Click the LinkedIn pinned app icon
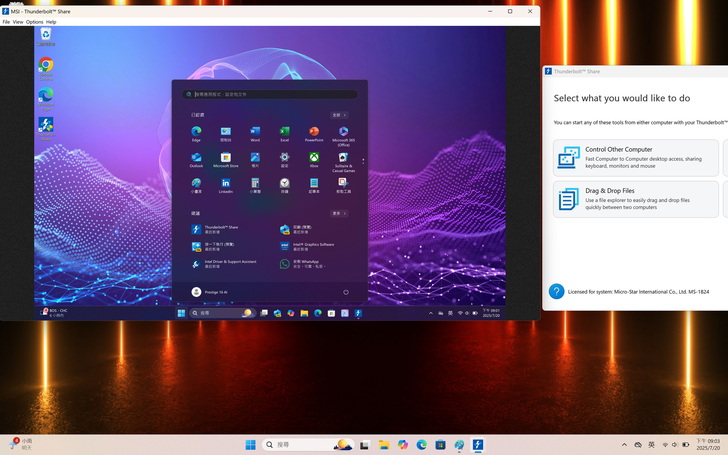 pos(226,185)
